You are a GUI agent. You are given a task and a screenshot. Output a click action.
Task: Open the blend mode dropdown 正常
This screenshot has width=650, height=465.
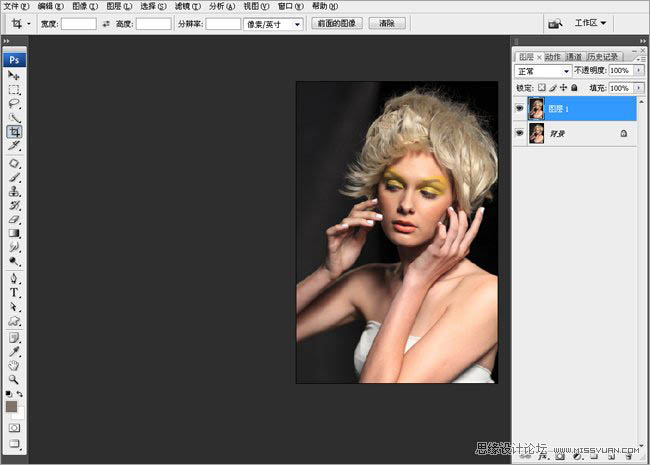[x=543, y=71]
